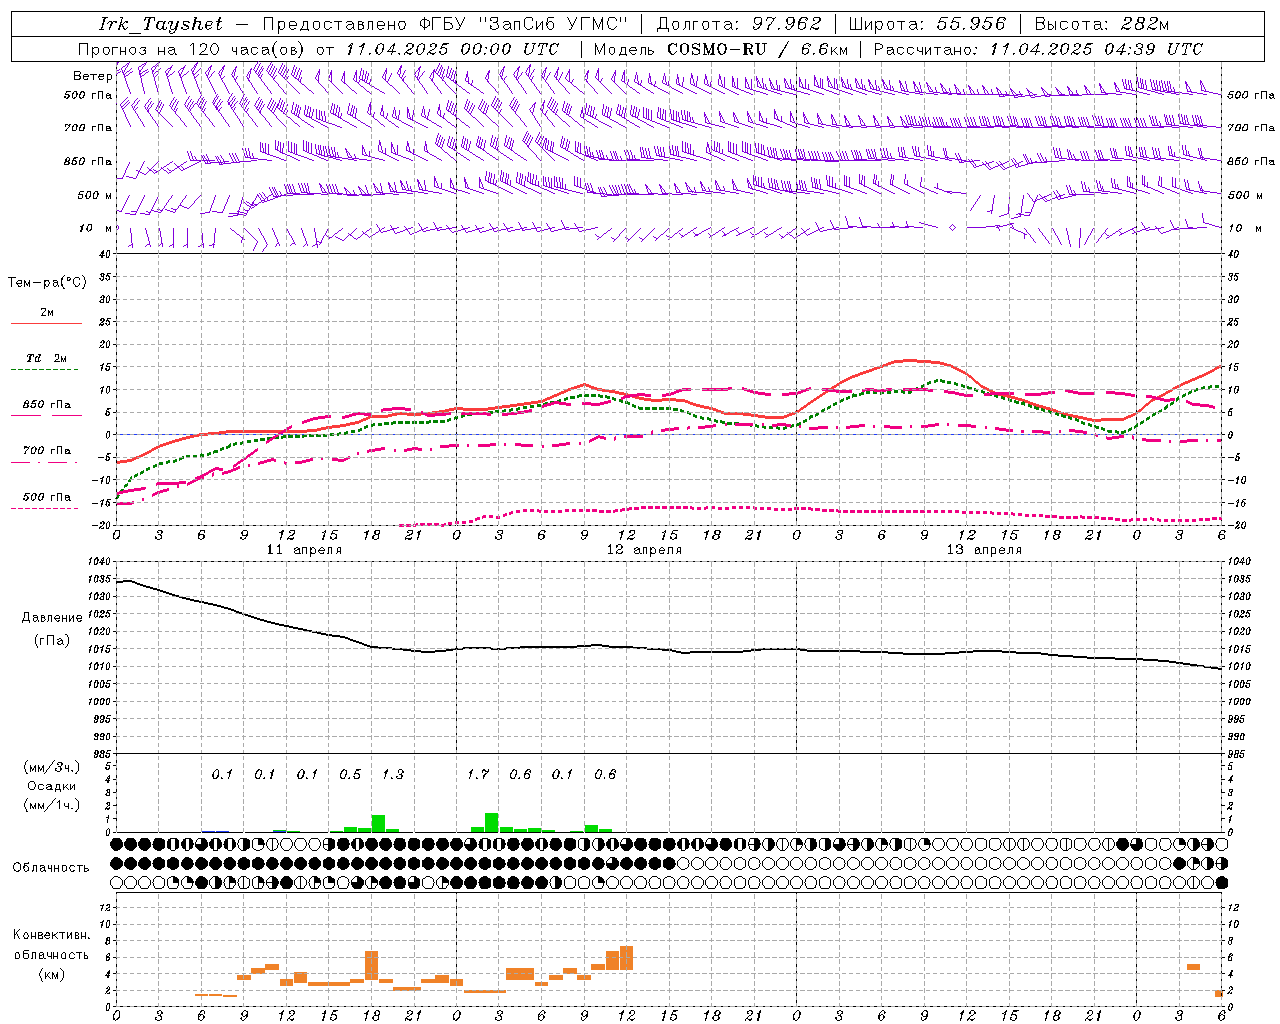Select the 12 апреля date label
The height and width of the screenshot is (1024, 1280).
[x=644, y=550]
